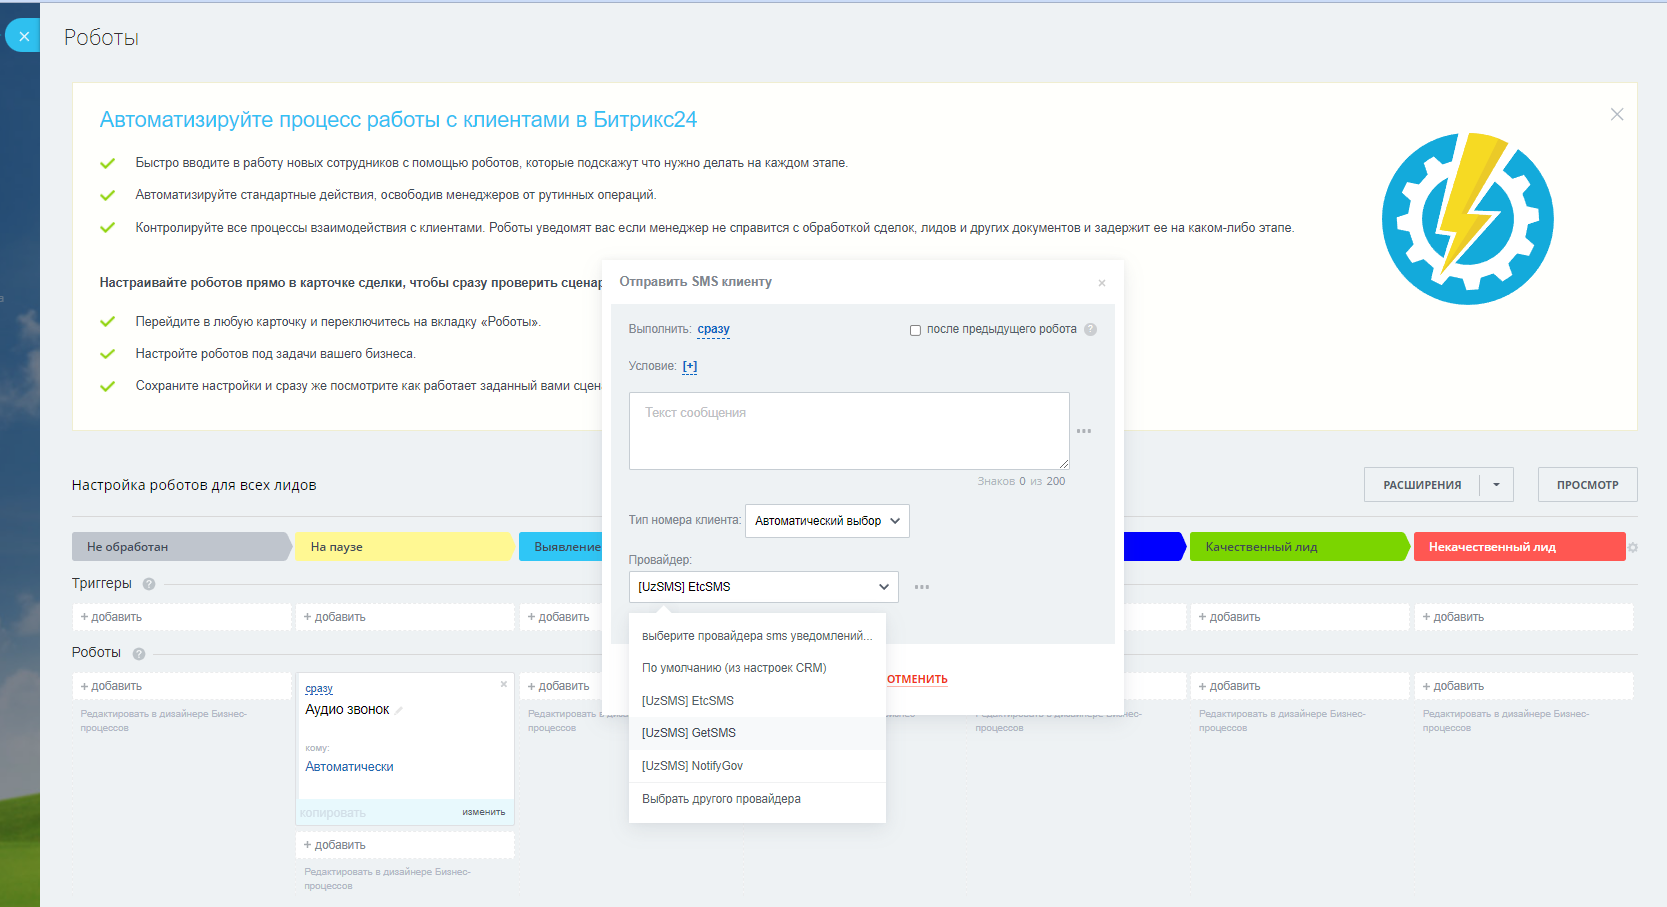Viewport: 1667px width, 907px height.
Task: Open business process designer link under Не обработан
Action: coord(163,721)
